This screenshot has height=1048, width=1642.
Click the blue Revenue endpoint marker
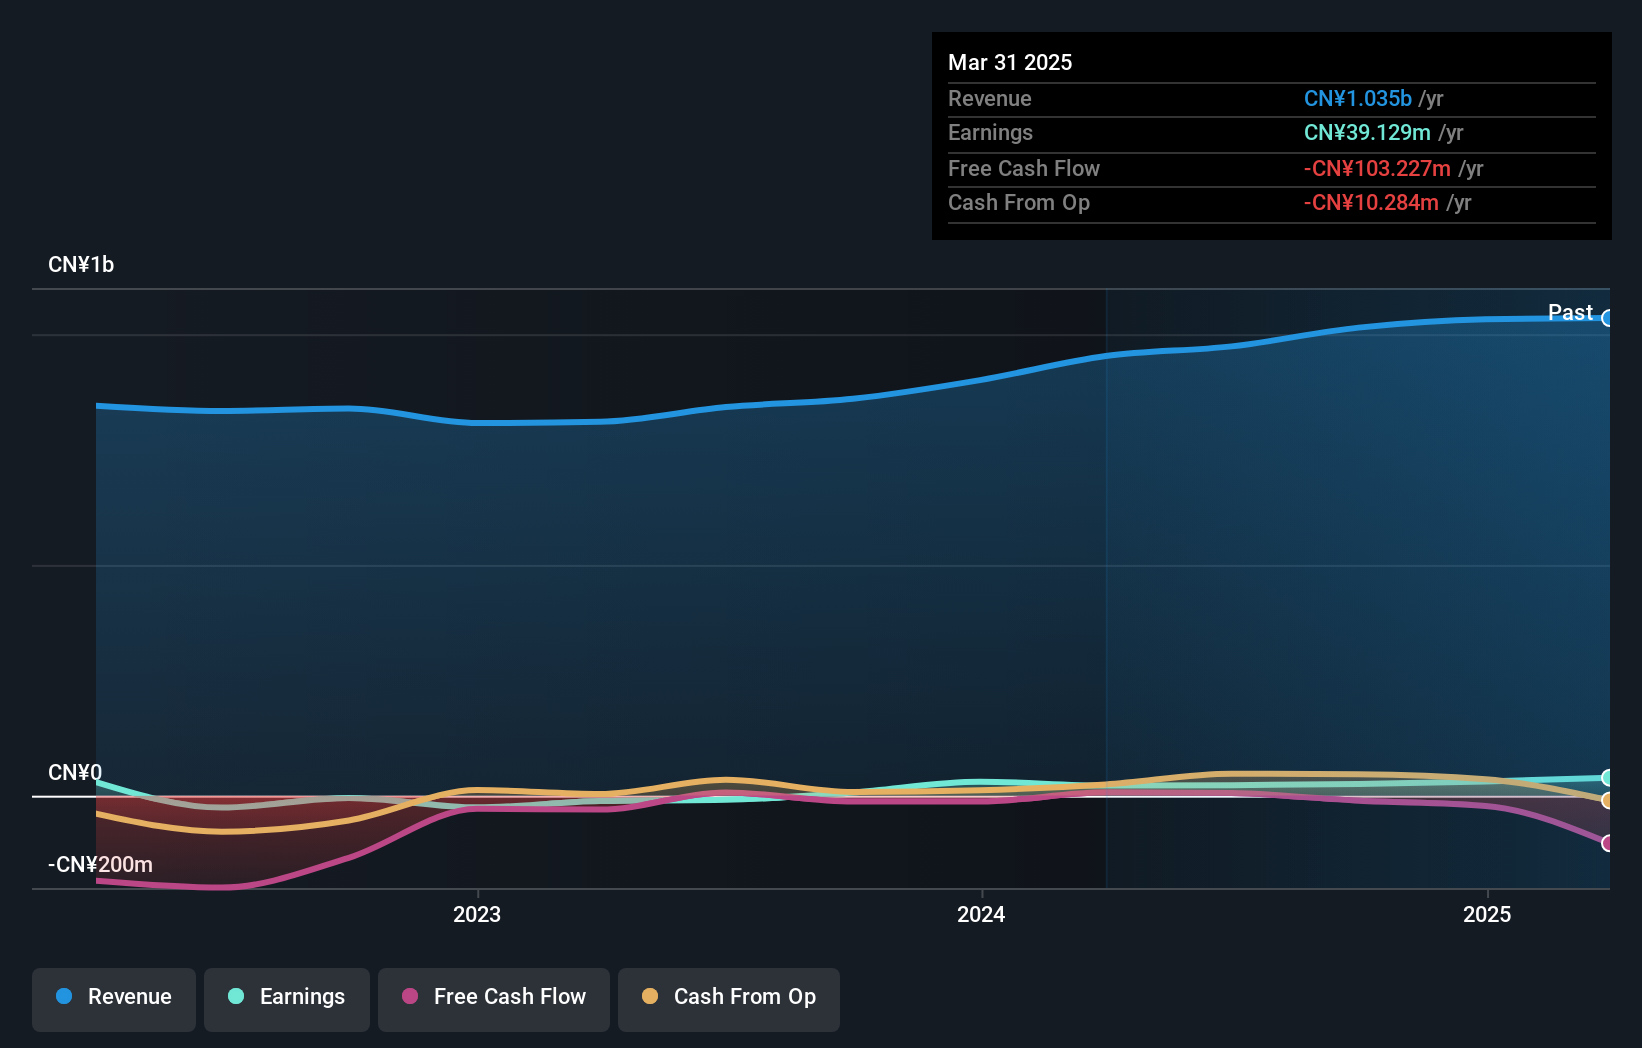[x=1608, y=318]
